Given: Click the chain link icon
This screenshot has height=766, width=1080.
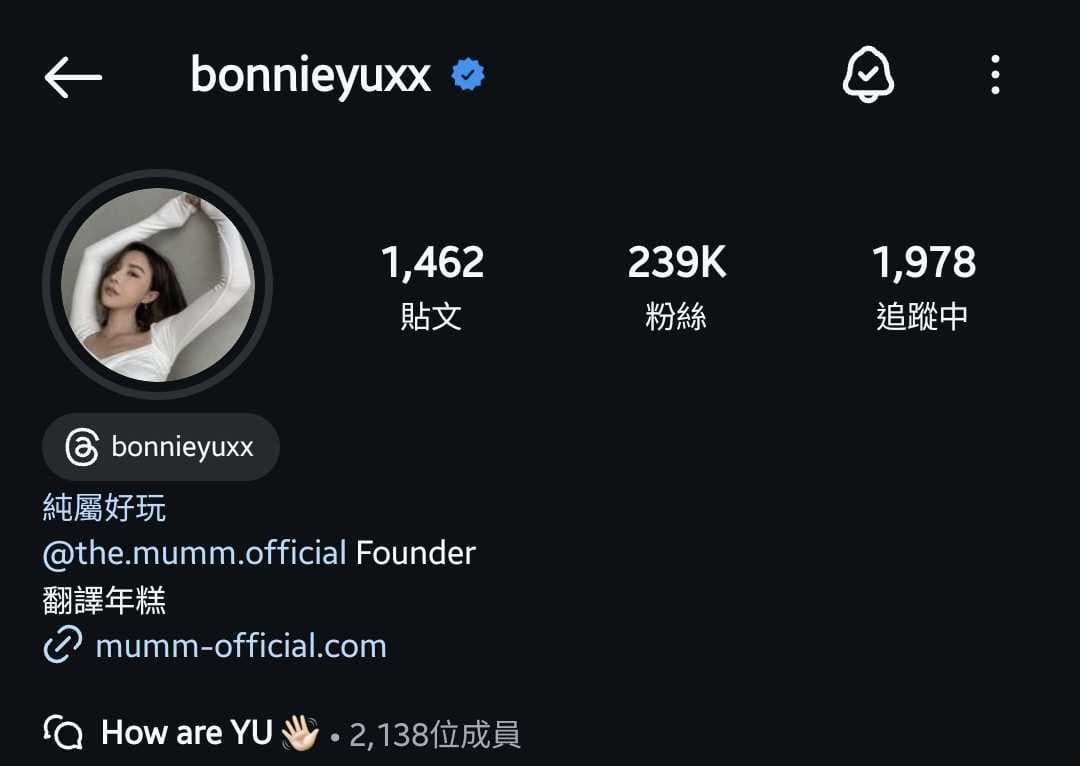Looking at the screenshot, I should pyautogui.click(x=63, y=645).
